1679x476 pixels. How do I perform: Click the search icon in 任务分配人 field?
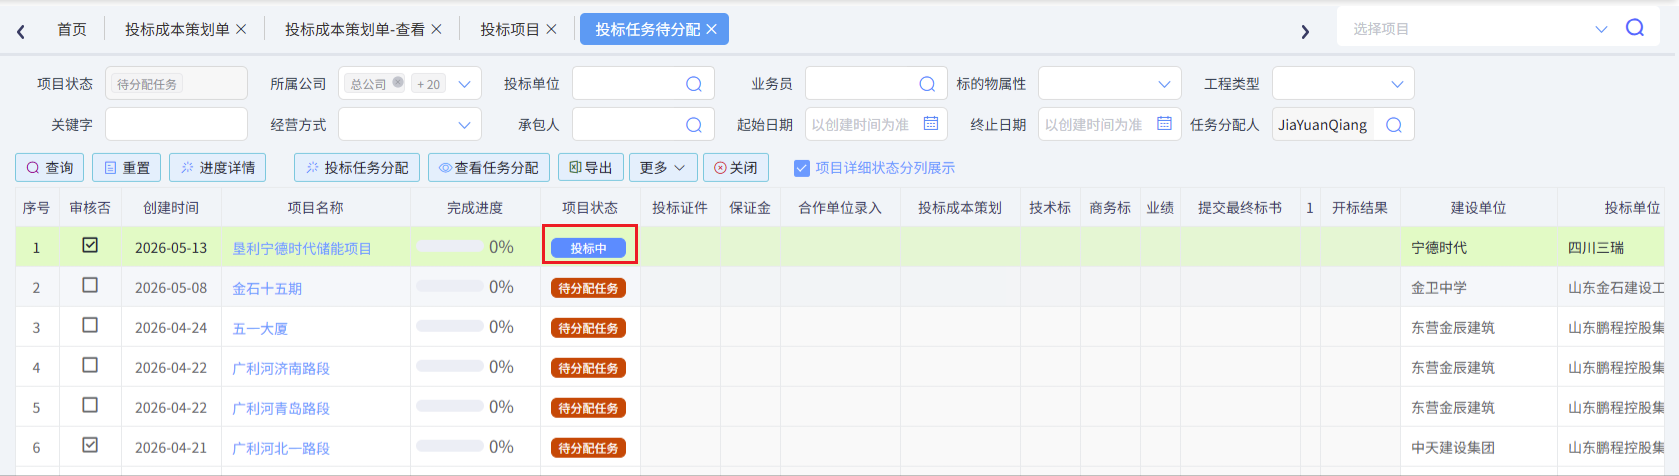click(1394, 125)
